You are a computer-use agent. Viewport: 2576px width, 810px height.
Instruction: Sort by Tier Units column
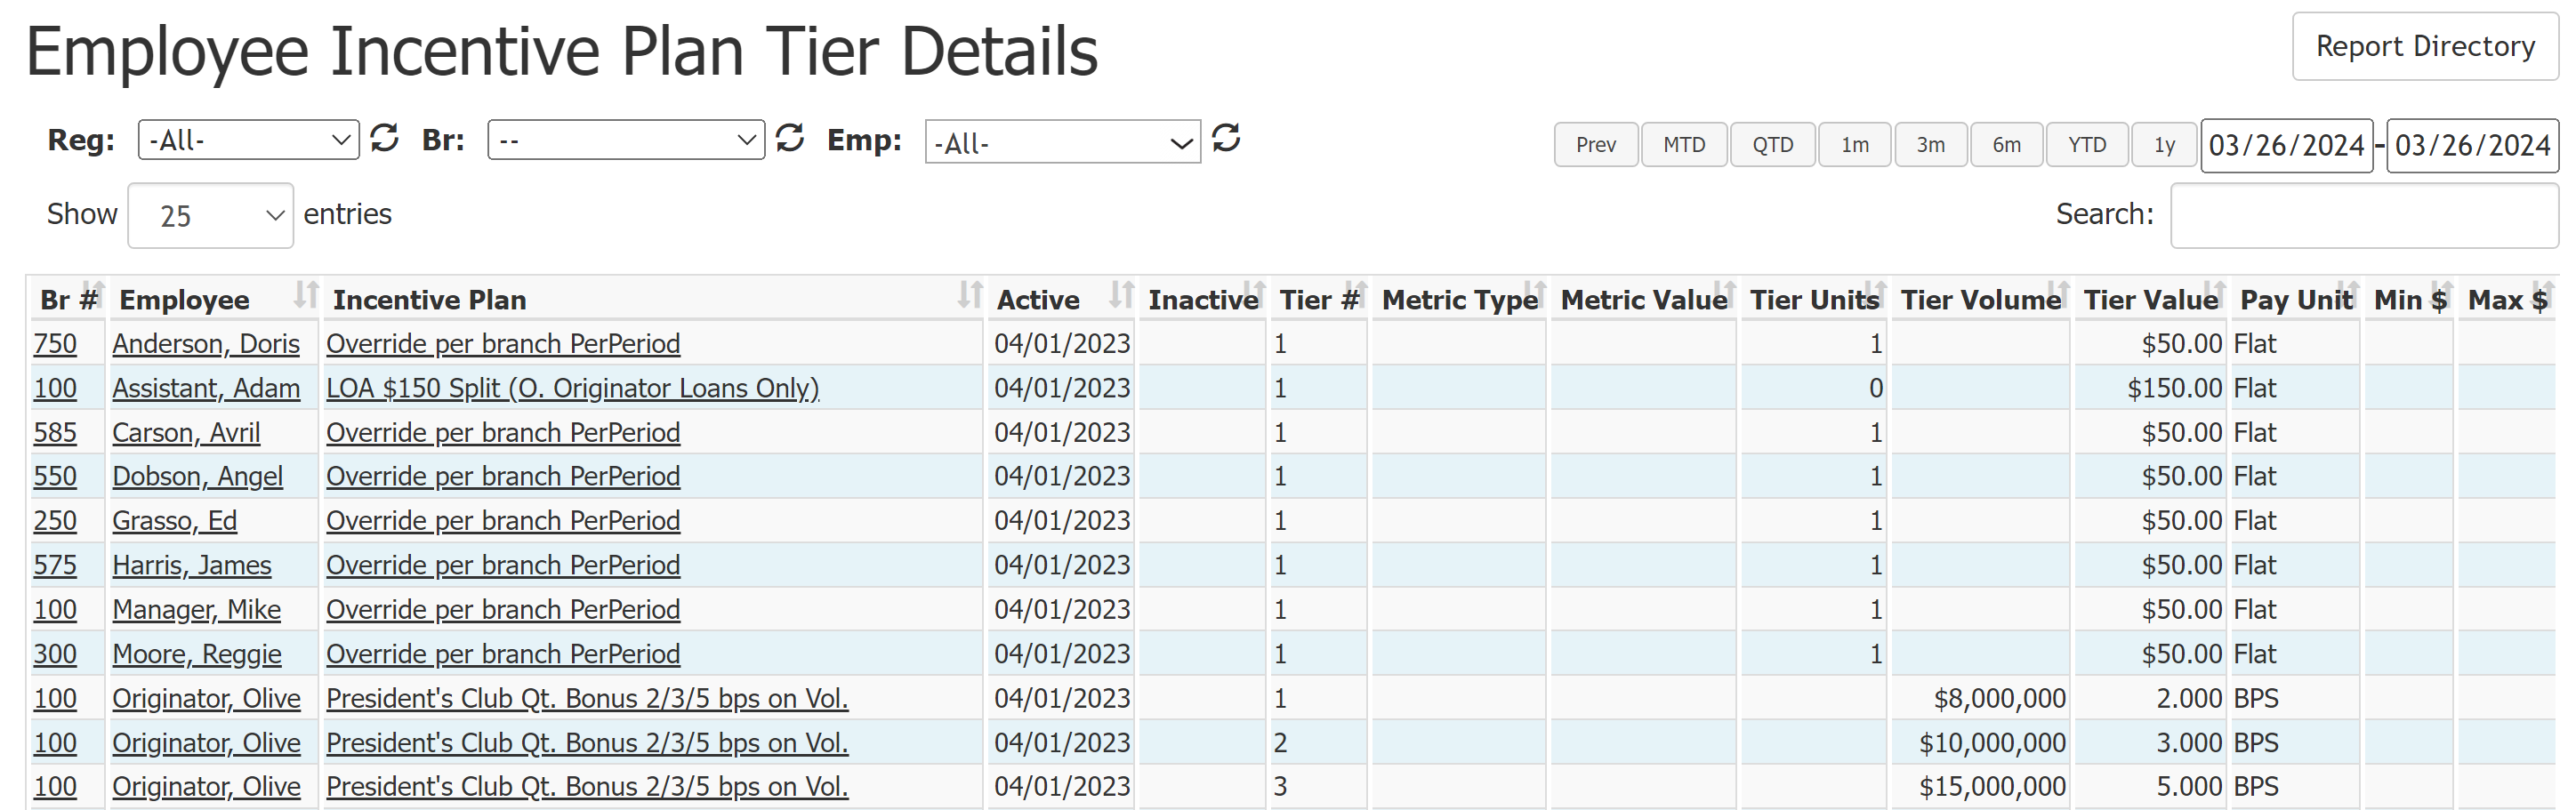[x=1814, y=298]
